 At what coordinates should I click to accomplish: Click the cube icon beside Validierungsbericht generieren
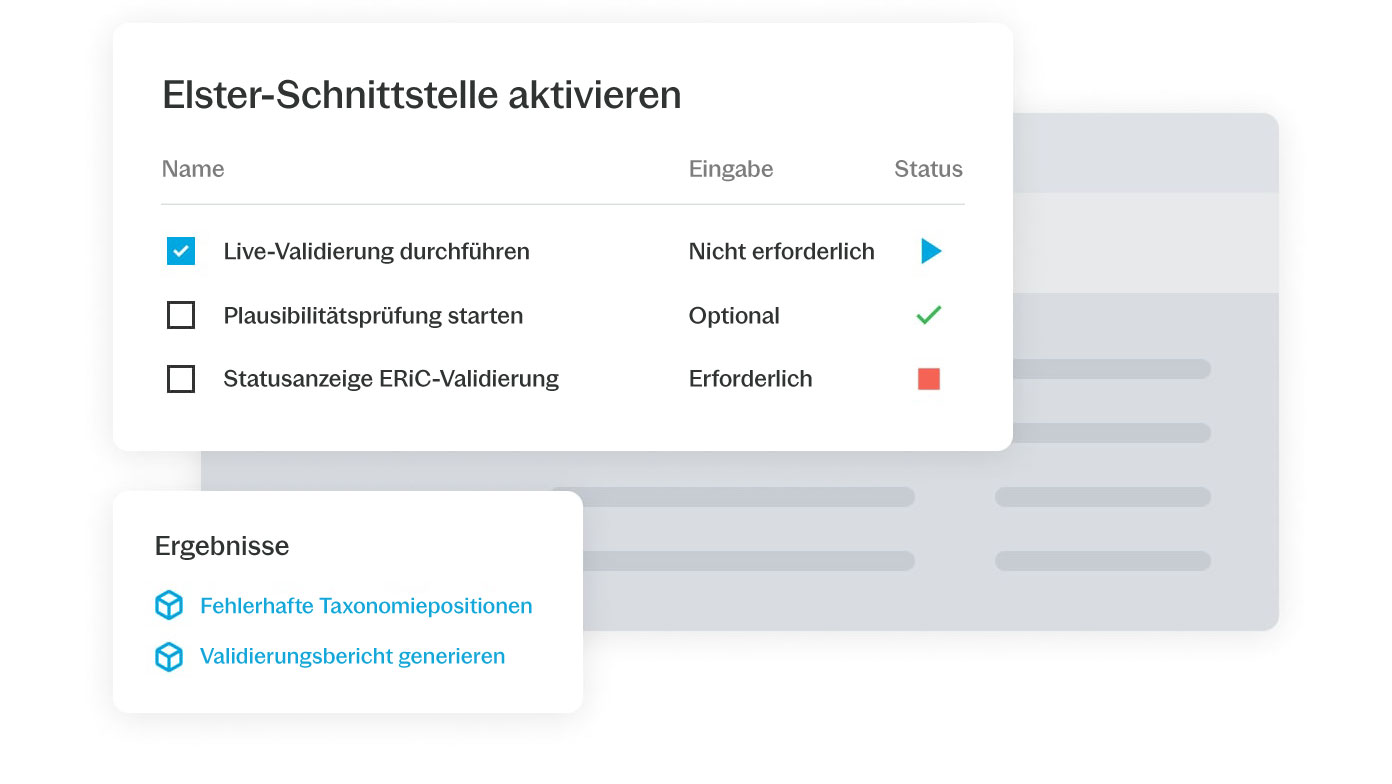click(169, 657)
